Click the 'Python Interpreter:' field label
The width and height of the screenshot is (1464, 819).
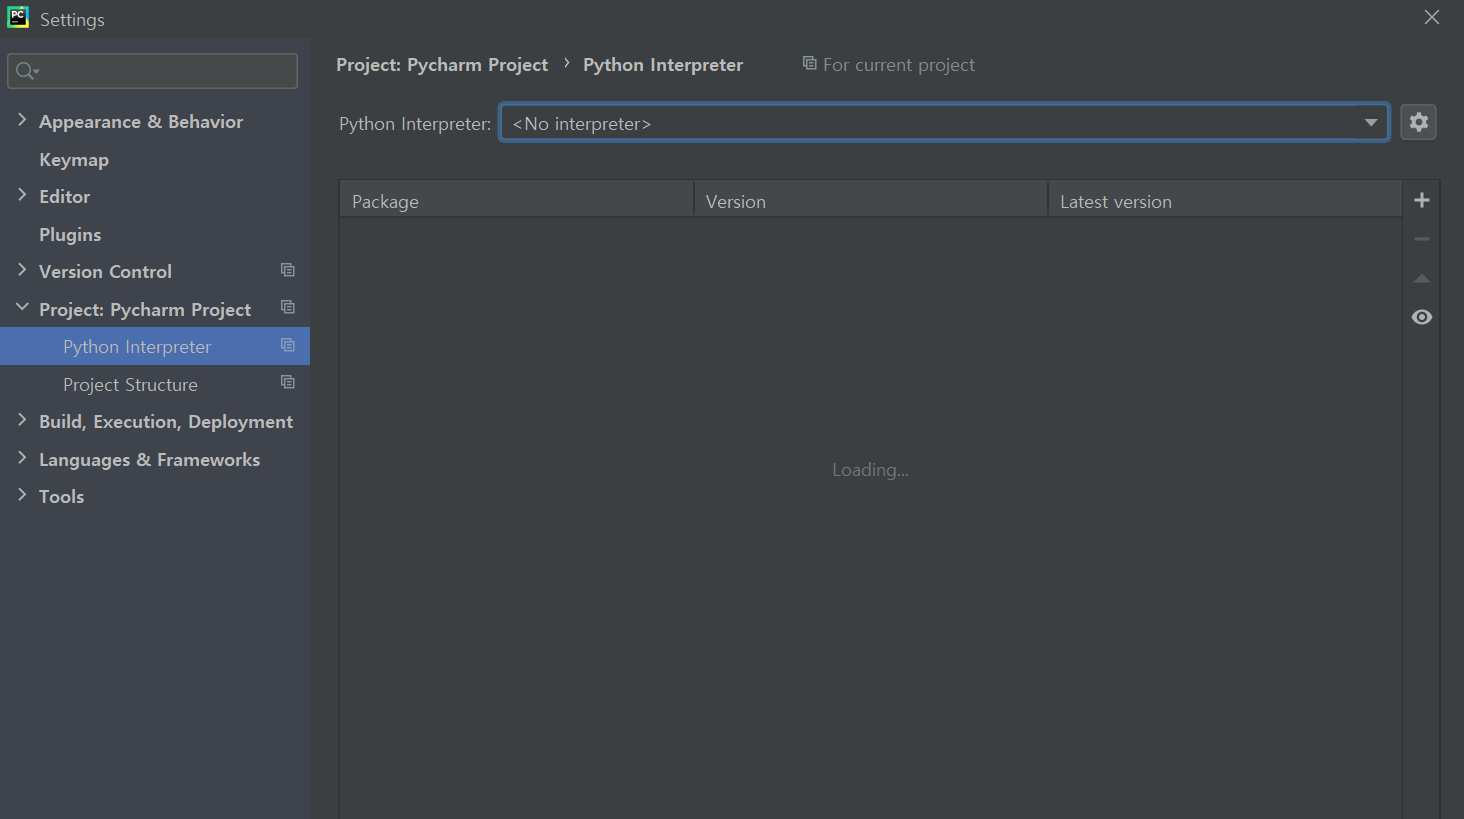point(415,124)
